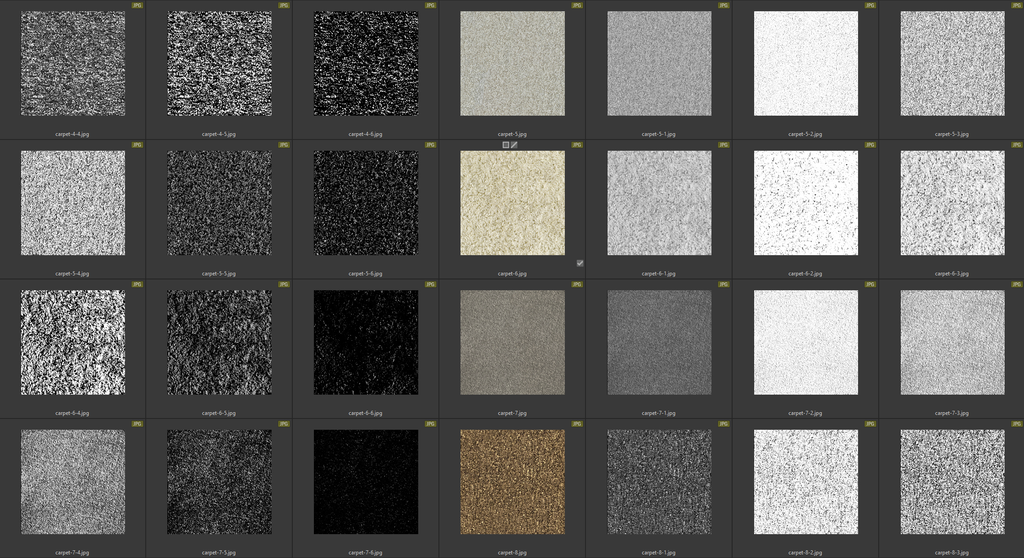Click the carpet-7-3.jpg filename label
This screenshot has height=558, width=1024.
[951, 412]
